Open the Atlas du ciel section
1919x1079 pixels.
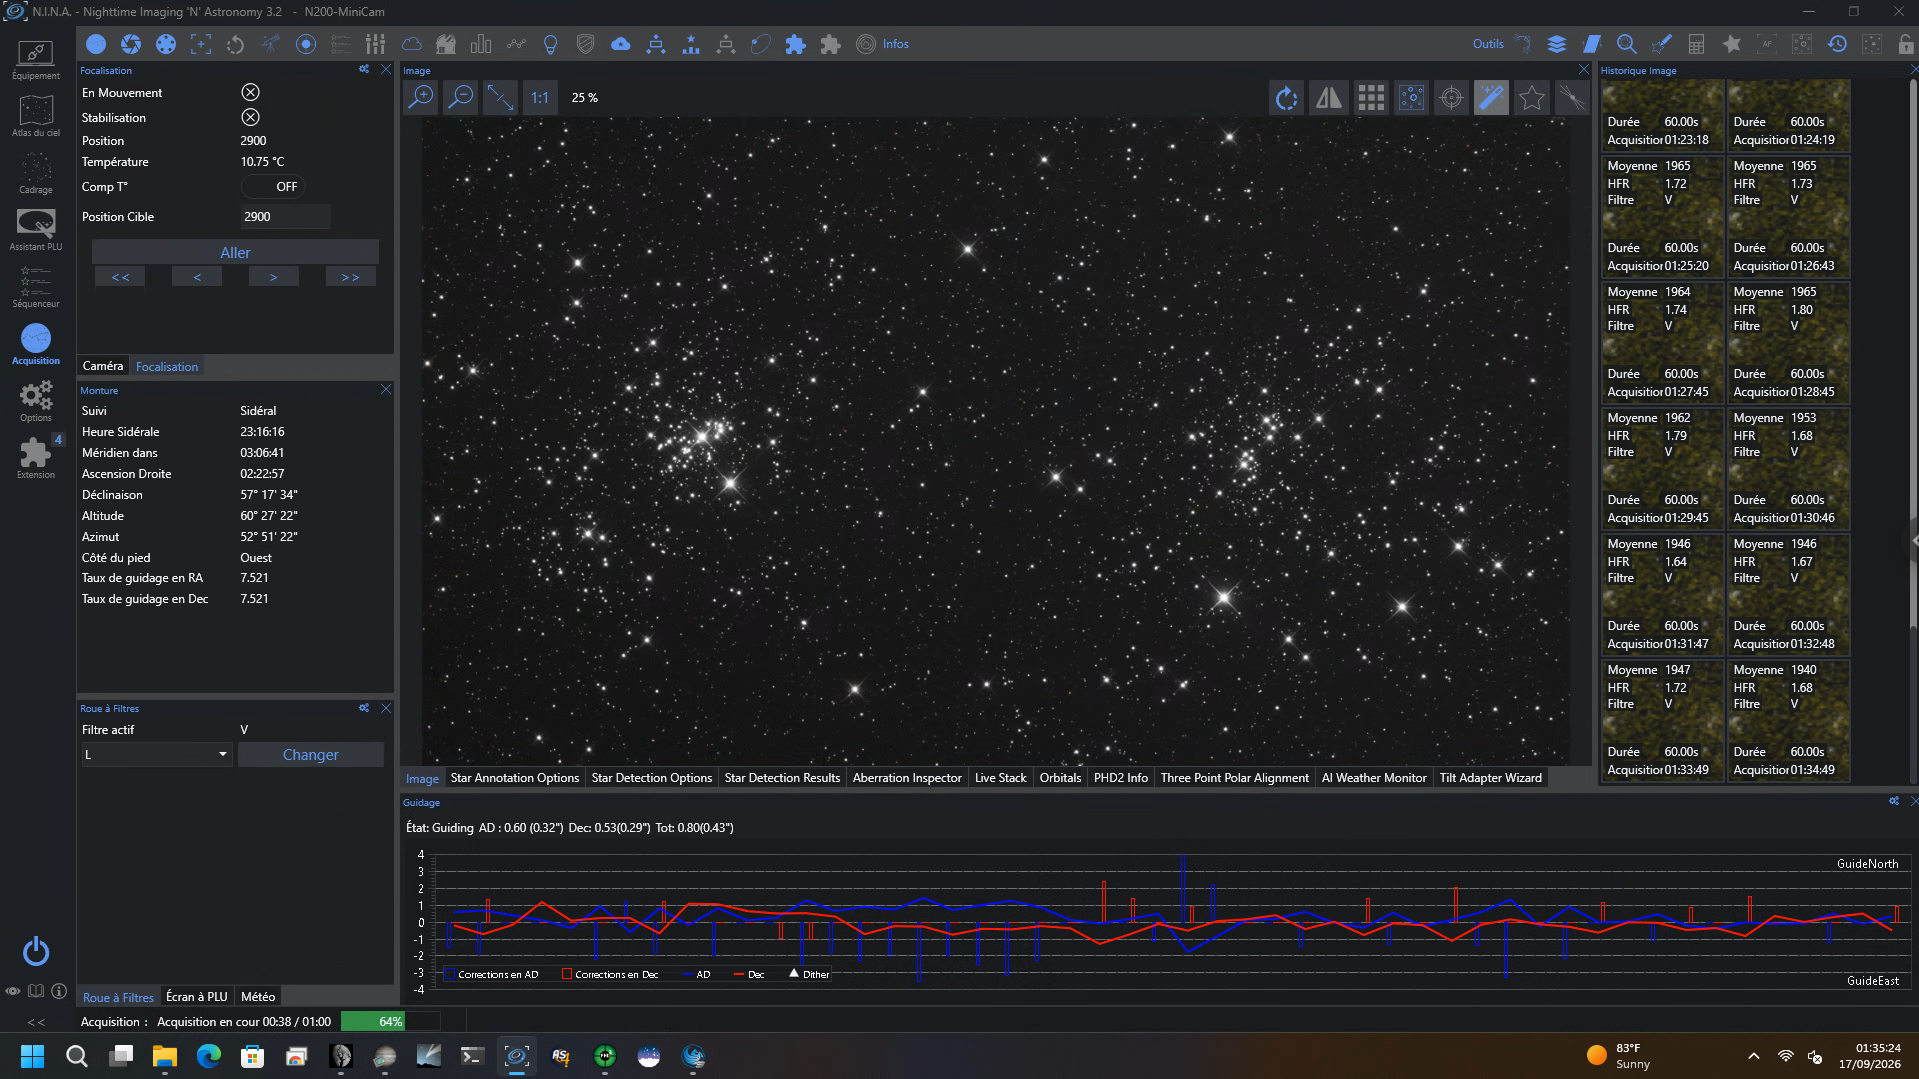click(36, 116)
